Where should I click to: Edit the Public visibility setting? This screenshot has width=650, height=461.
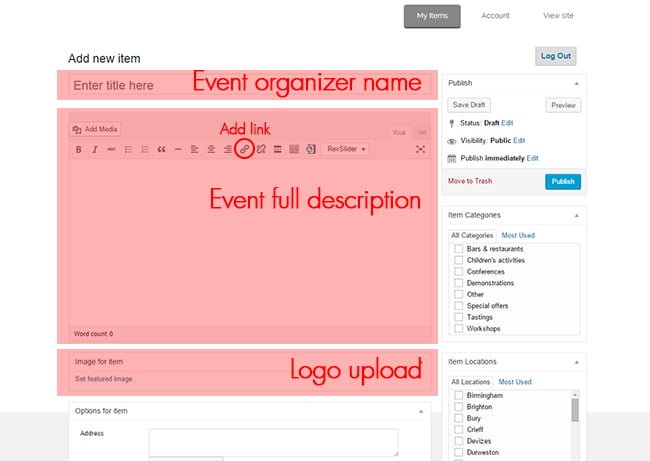(519, 141)
